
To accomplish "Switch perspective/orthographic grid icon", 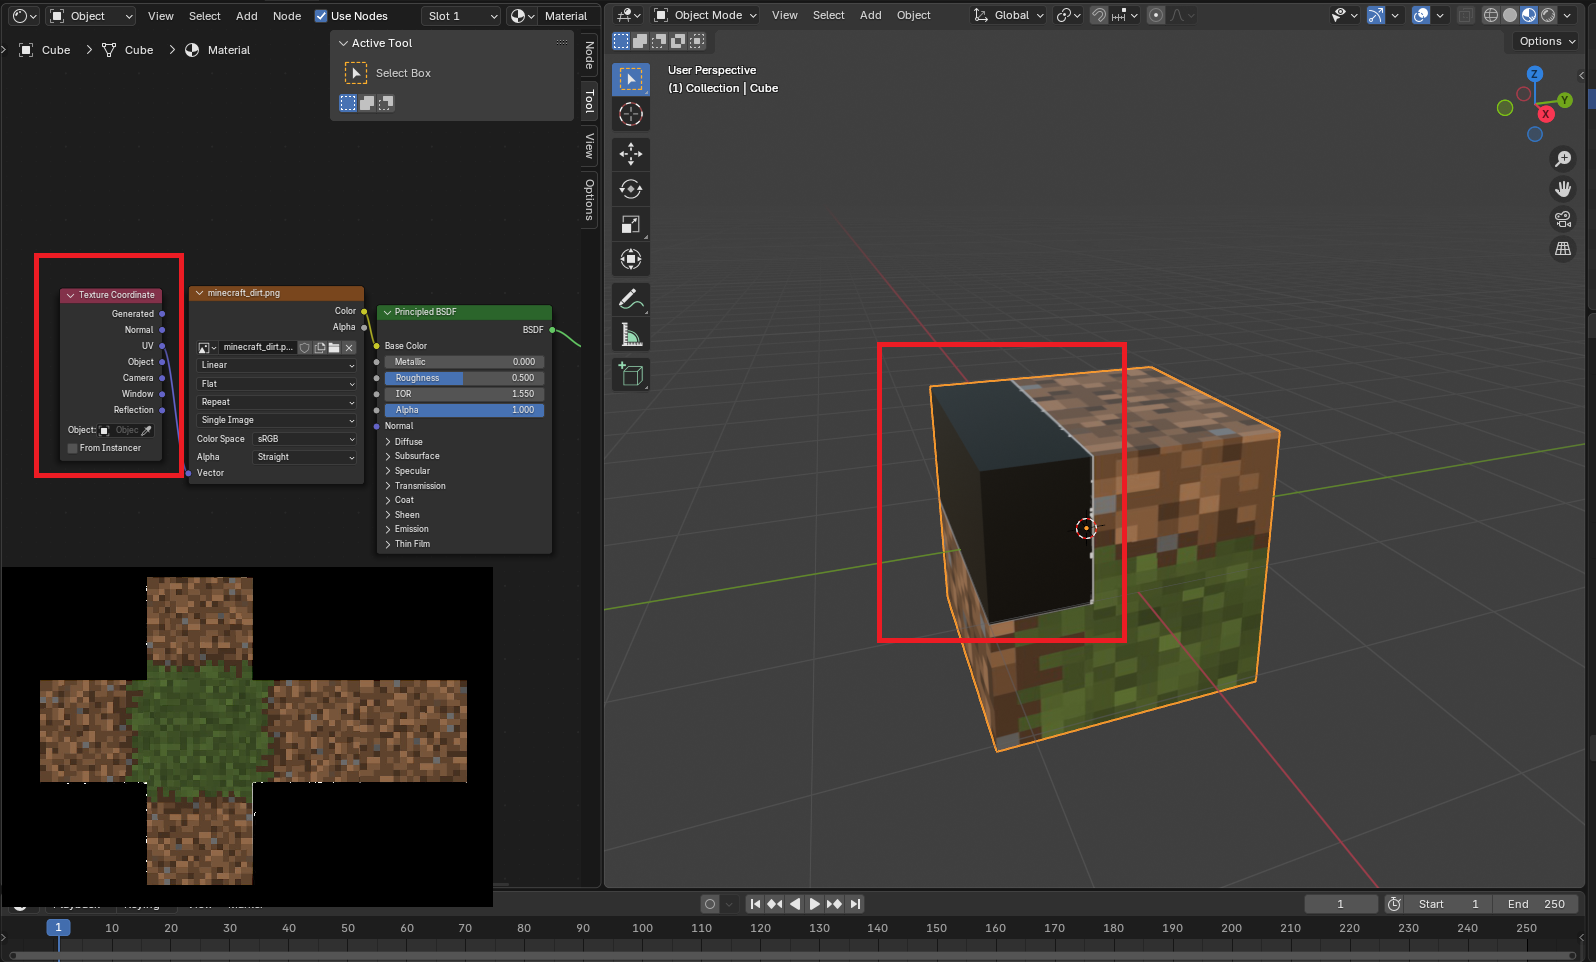I will (x=1563, y=249).
